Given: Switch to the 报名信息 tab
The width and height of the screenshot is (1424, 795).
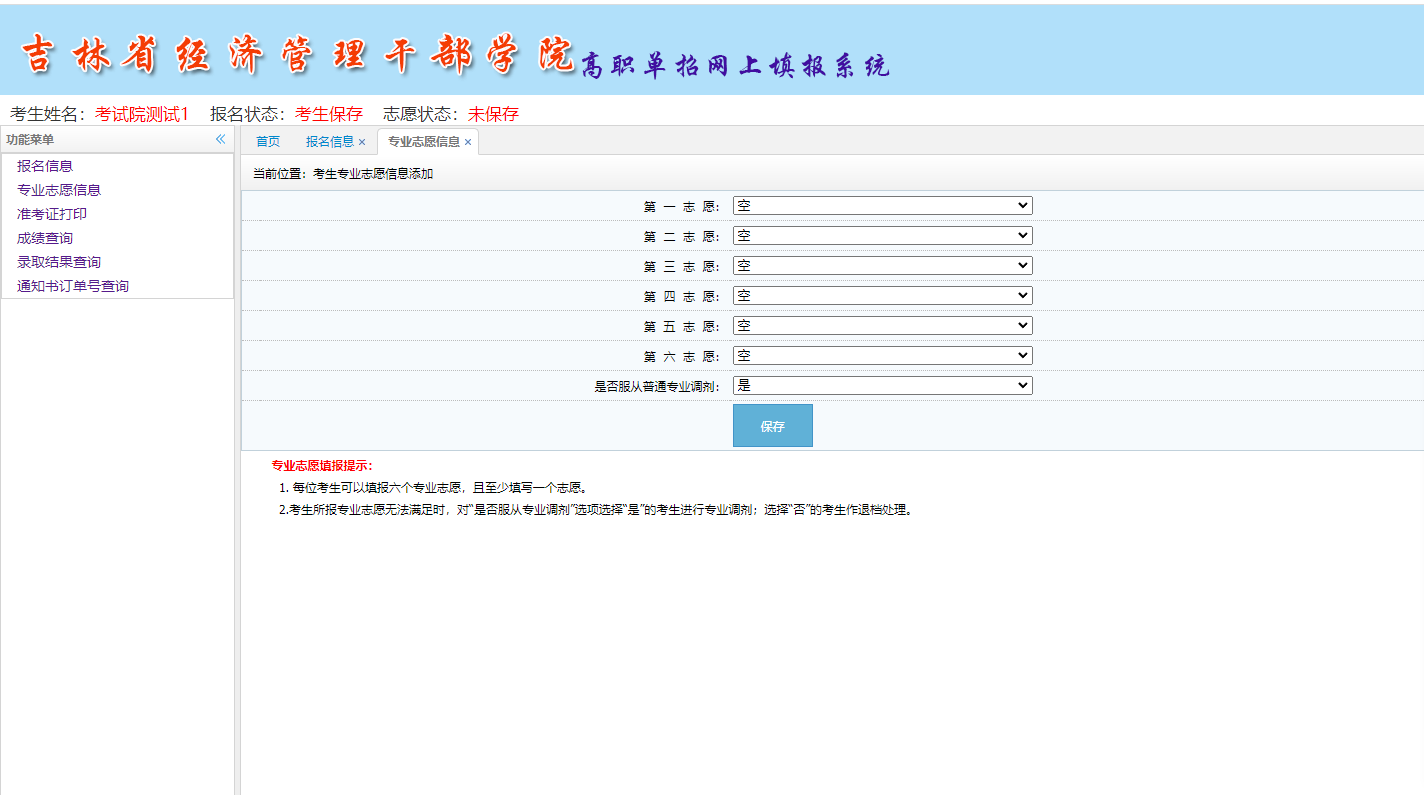Looking at the screenshot, I should click(x=330, y=141).
